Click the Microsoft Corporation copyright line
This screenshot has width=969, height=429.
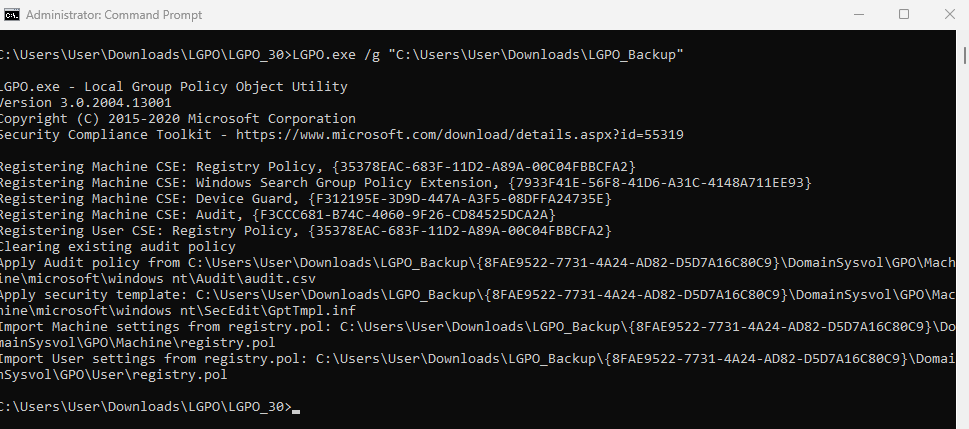[177, 118]
